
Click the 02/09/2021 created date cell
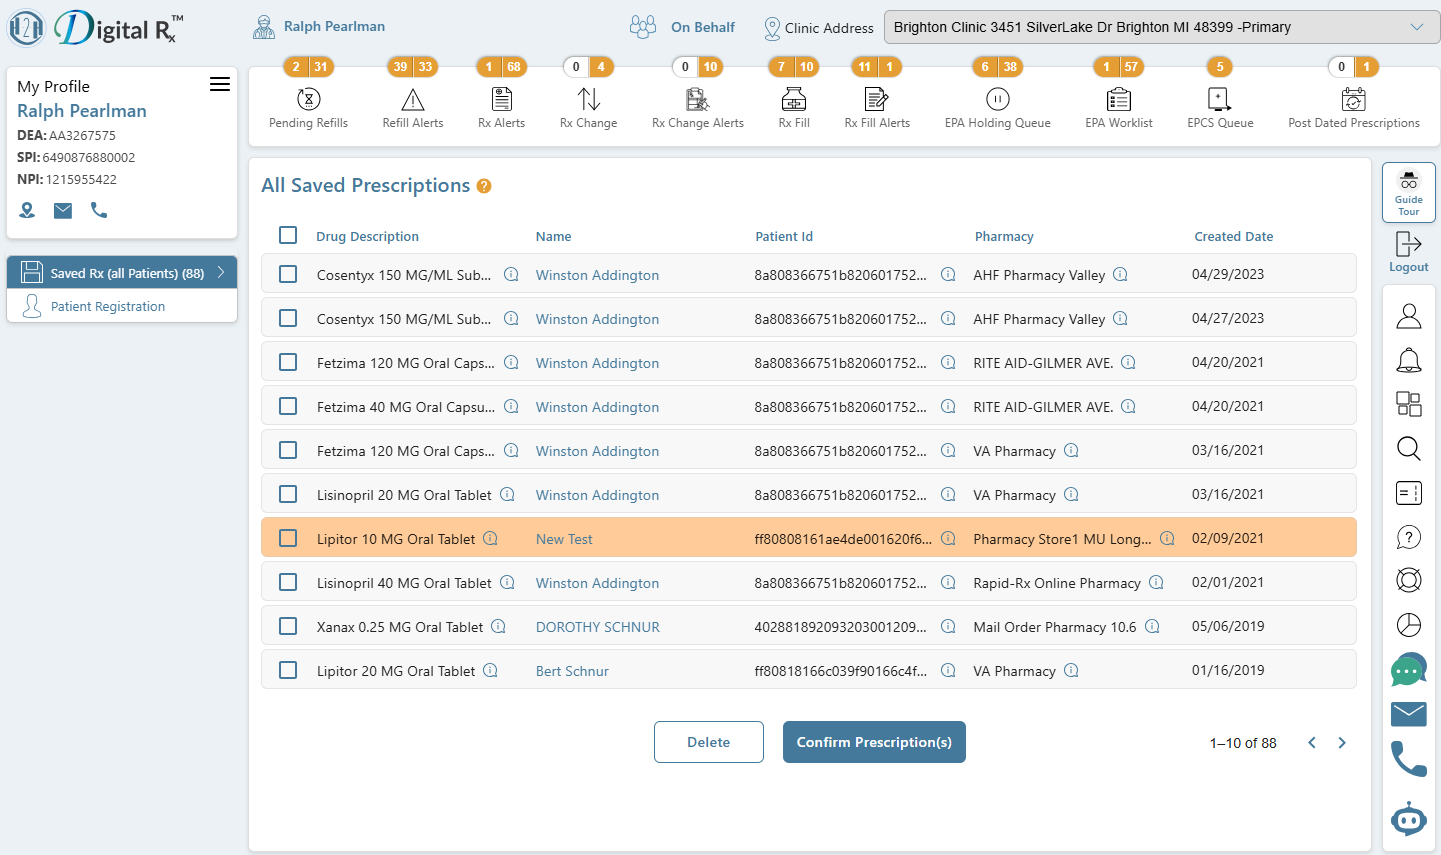(1228, 538)
